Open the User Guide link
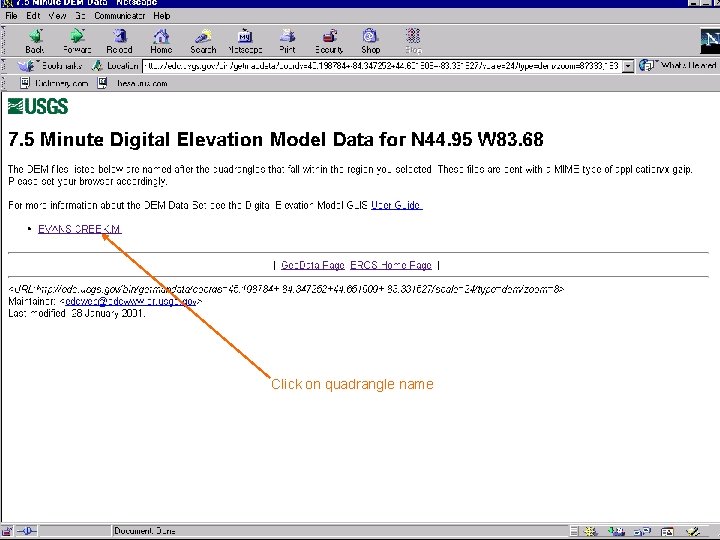The height and width of the screenshot is (540, 720). [396, 205]
